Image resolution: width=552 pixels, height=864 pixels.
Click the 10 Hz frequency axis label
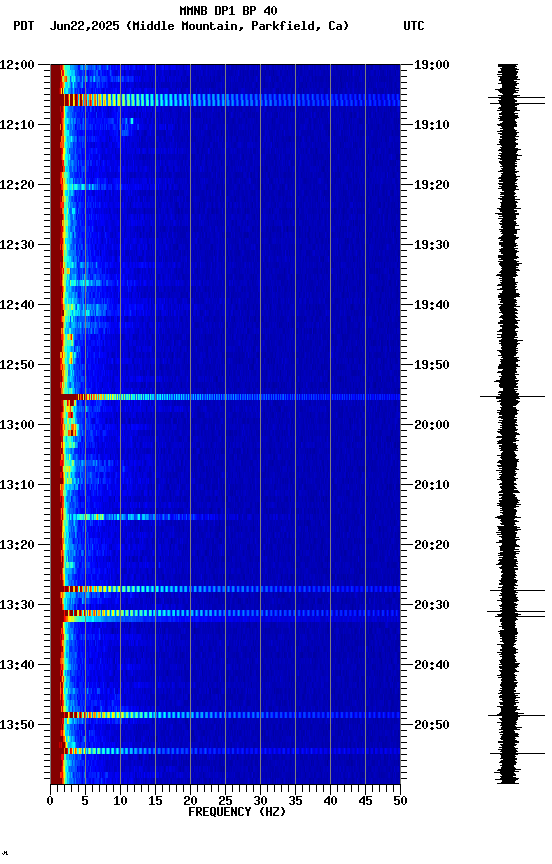click(120, 801)
